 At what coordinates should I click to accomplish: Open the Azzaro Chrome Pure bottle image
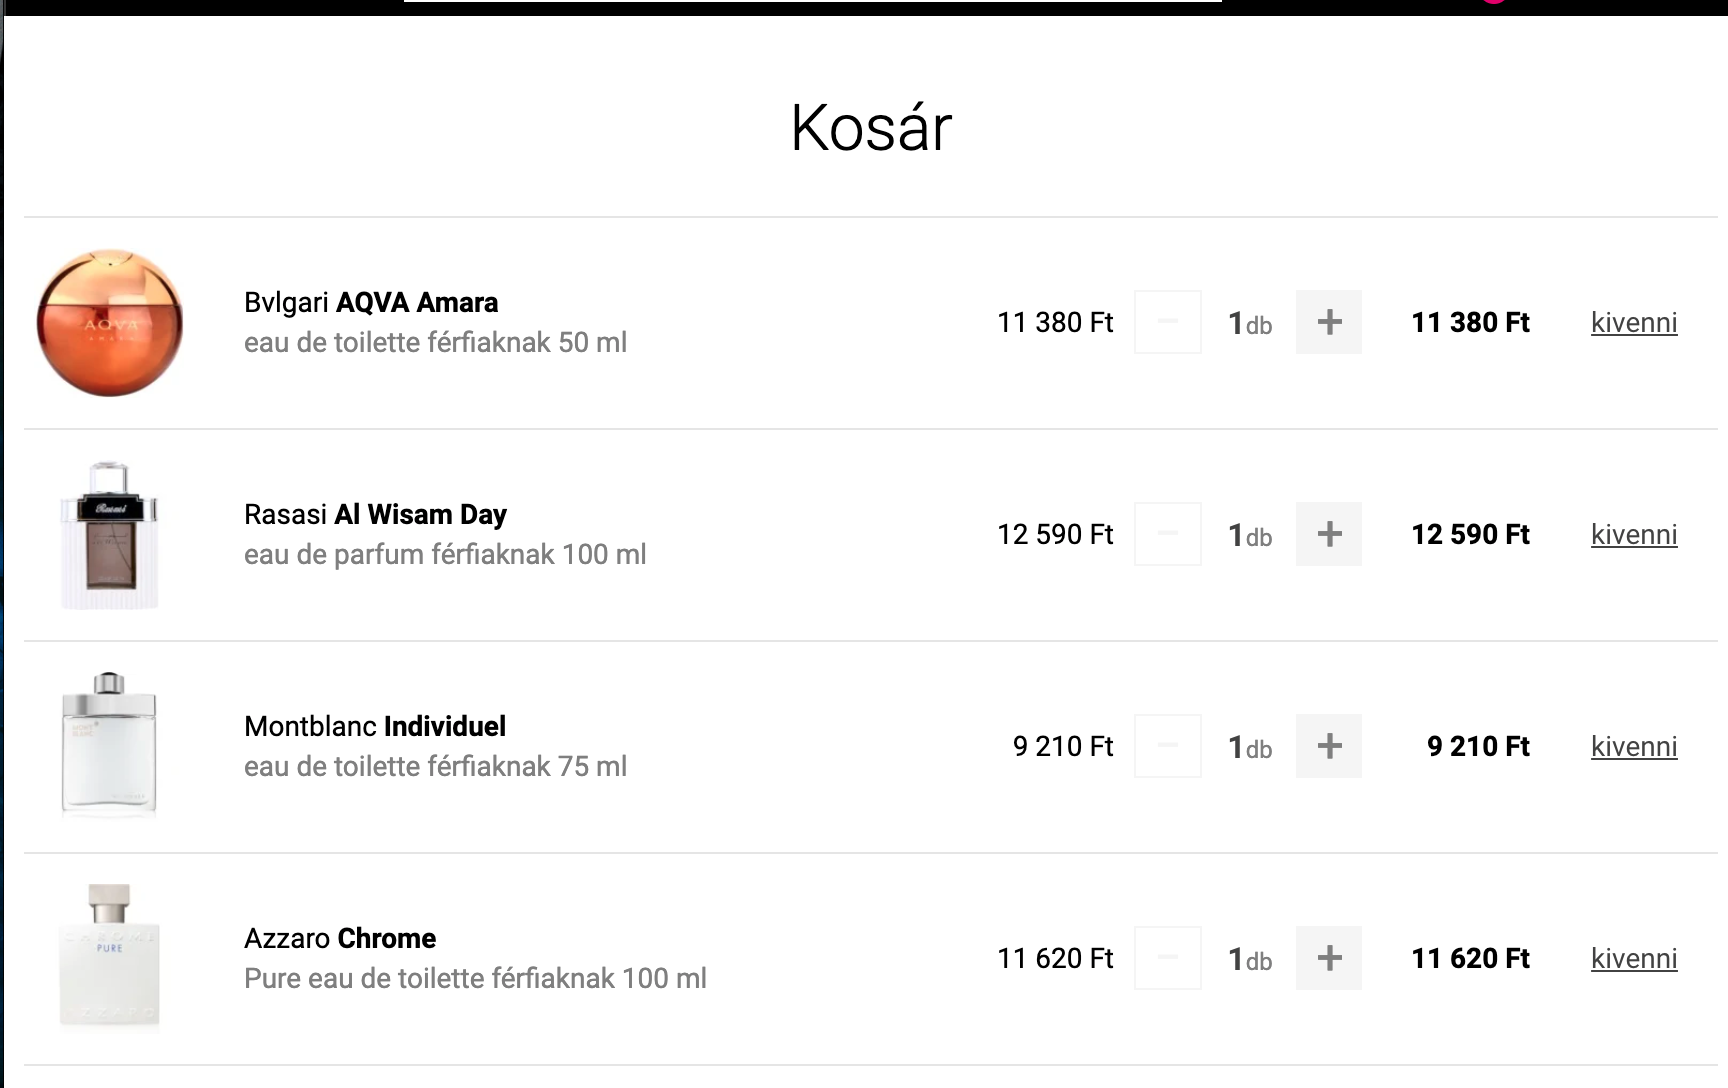109,957
